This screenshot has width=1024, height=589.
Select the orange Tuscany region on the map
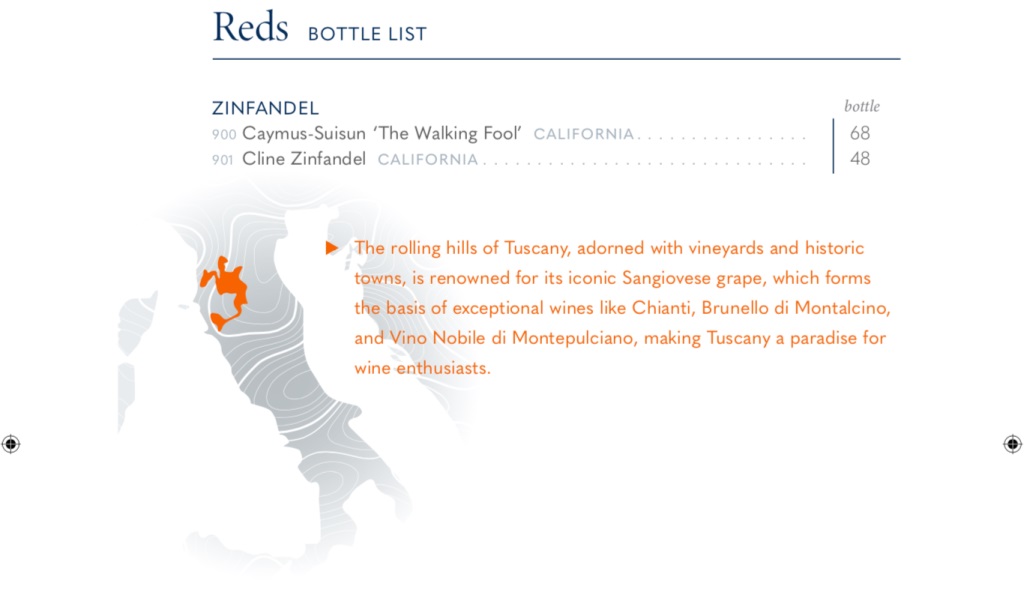point(227,289)
